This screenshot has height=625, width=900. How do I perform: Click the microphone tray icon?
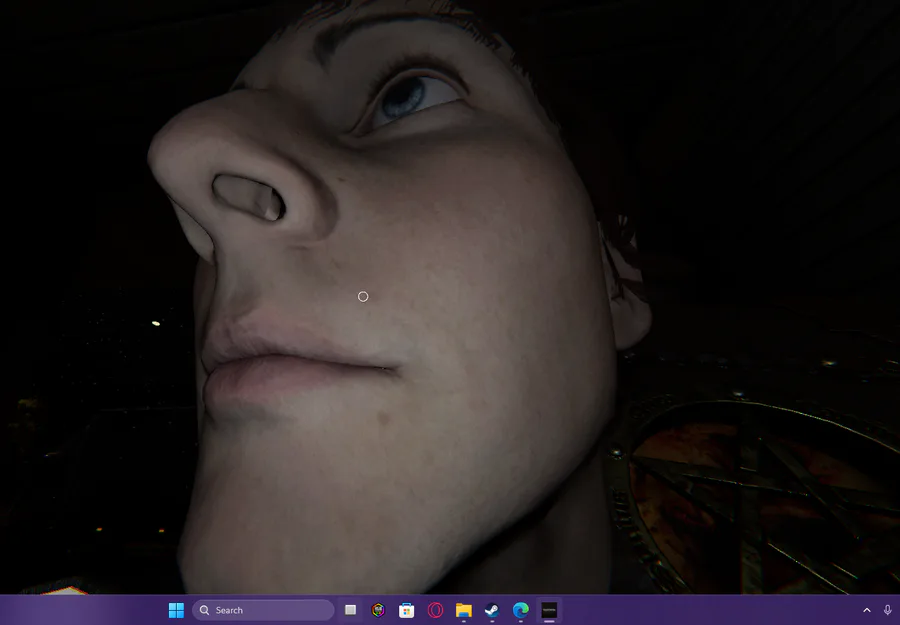click(887, 610)
